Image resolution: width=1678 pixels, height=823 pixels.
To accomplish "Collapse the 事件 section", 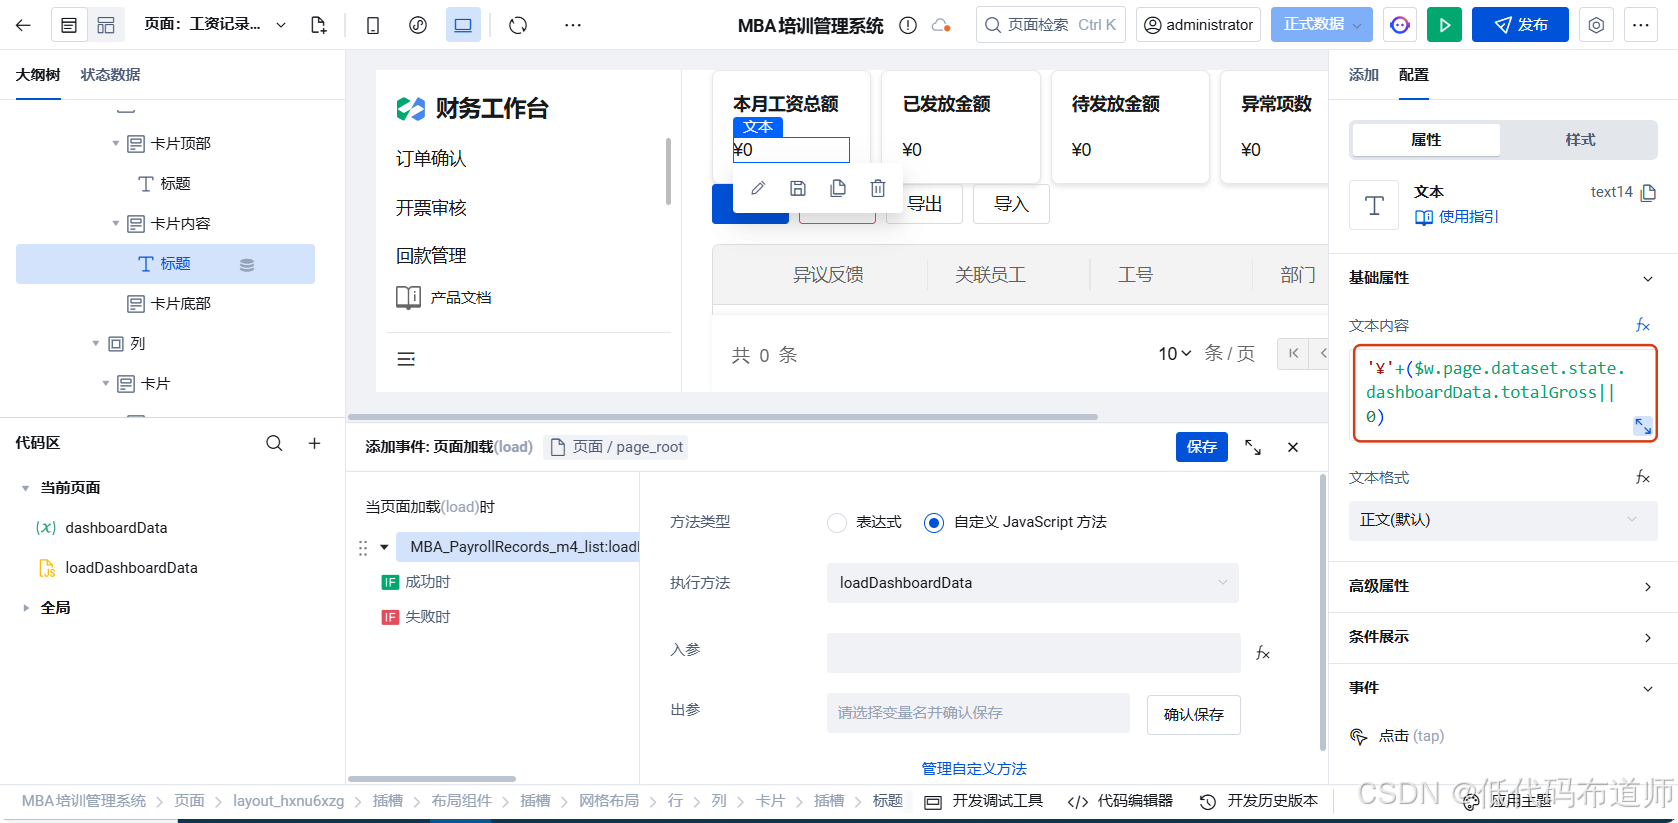I will coord(1648,688).
